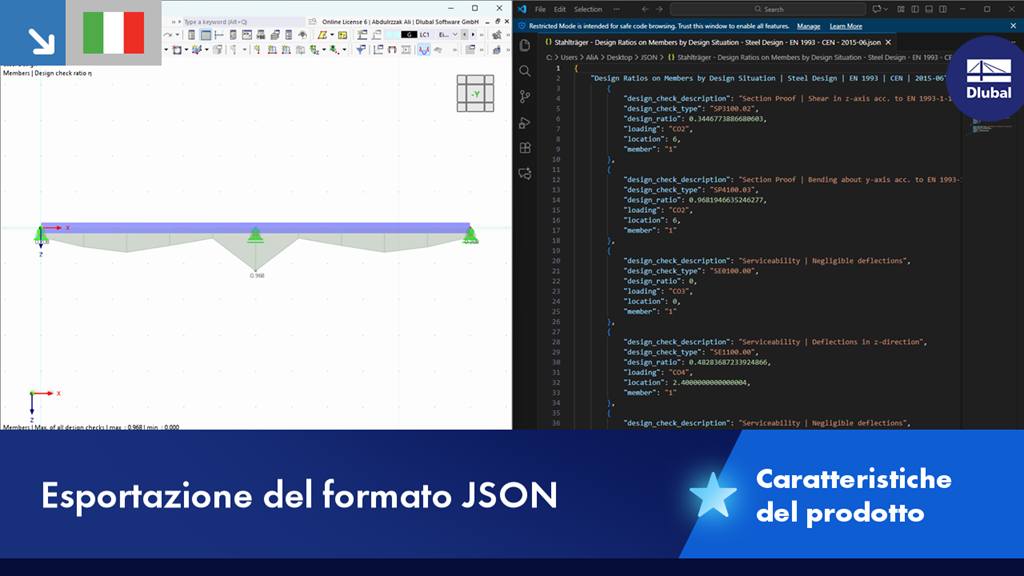This screenshot has width=1024, height=576.
Task: Select previous load case arrow in RFEM
Action: click(464, 35)
